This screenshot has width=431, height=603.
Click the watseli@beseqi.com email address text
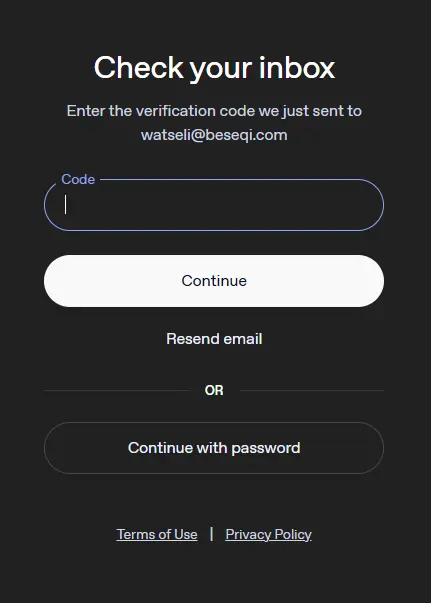click(214, 135)
